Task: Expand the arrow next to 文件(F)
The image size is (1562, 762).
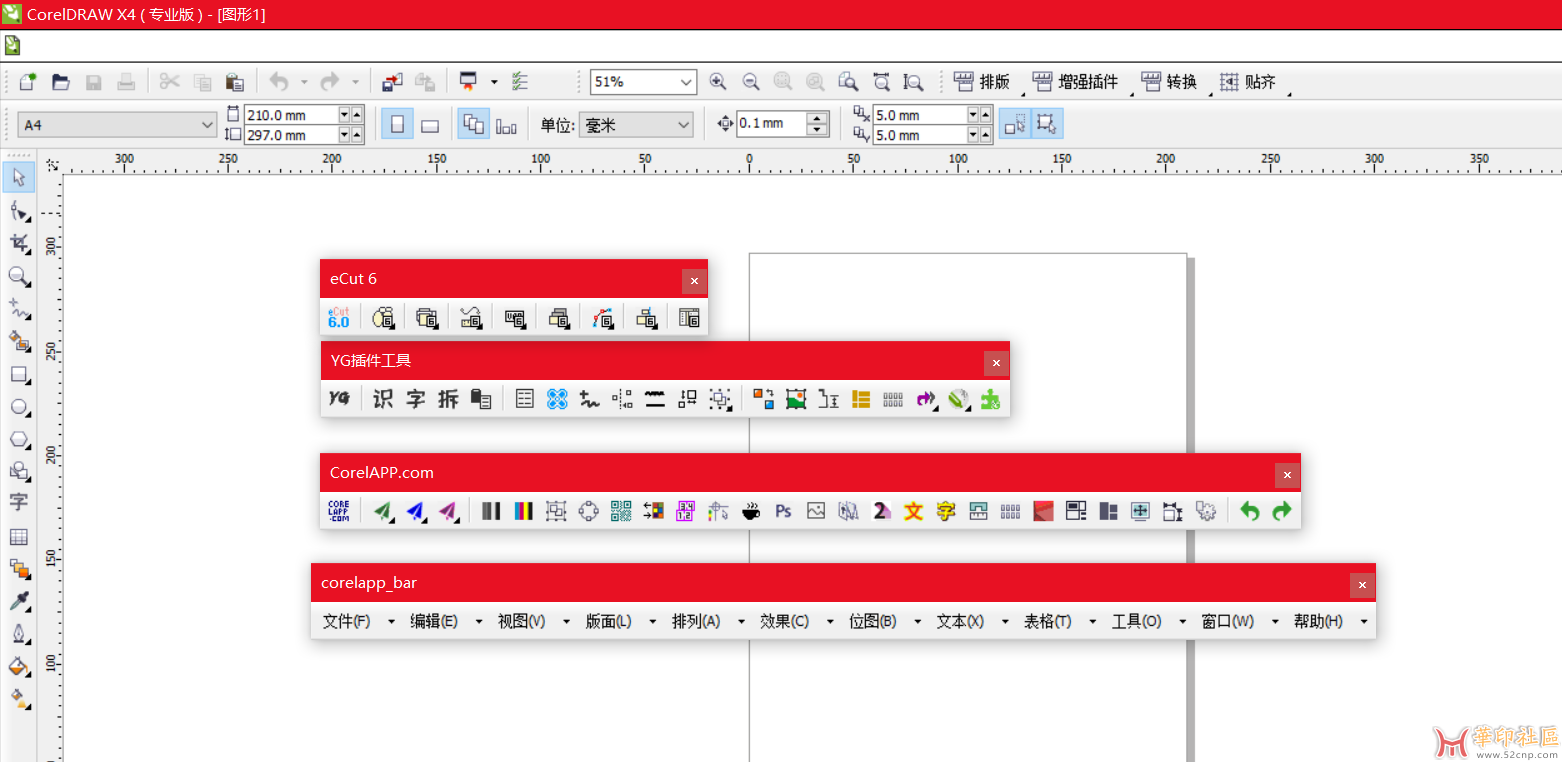Action: (x=391, y=621)
